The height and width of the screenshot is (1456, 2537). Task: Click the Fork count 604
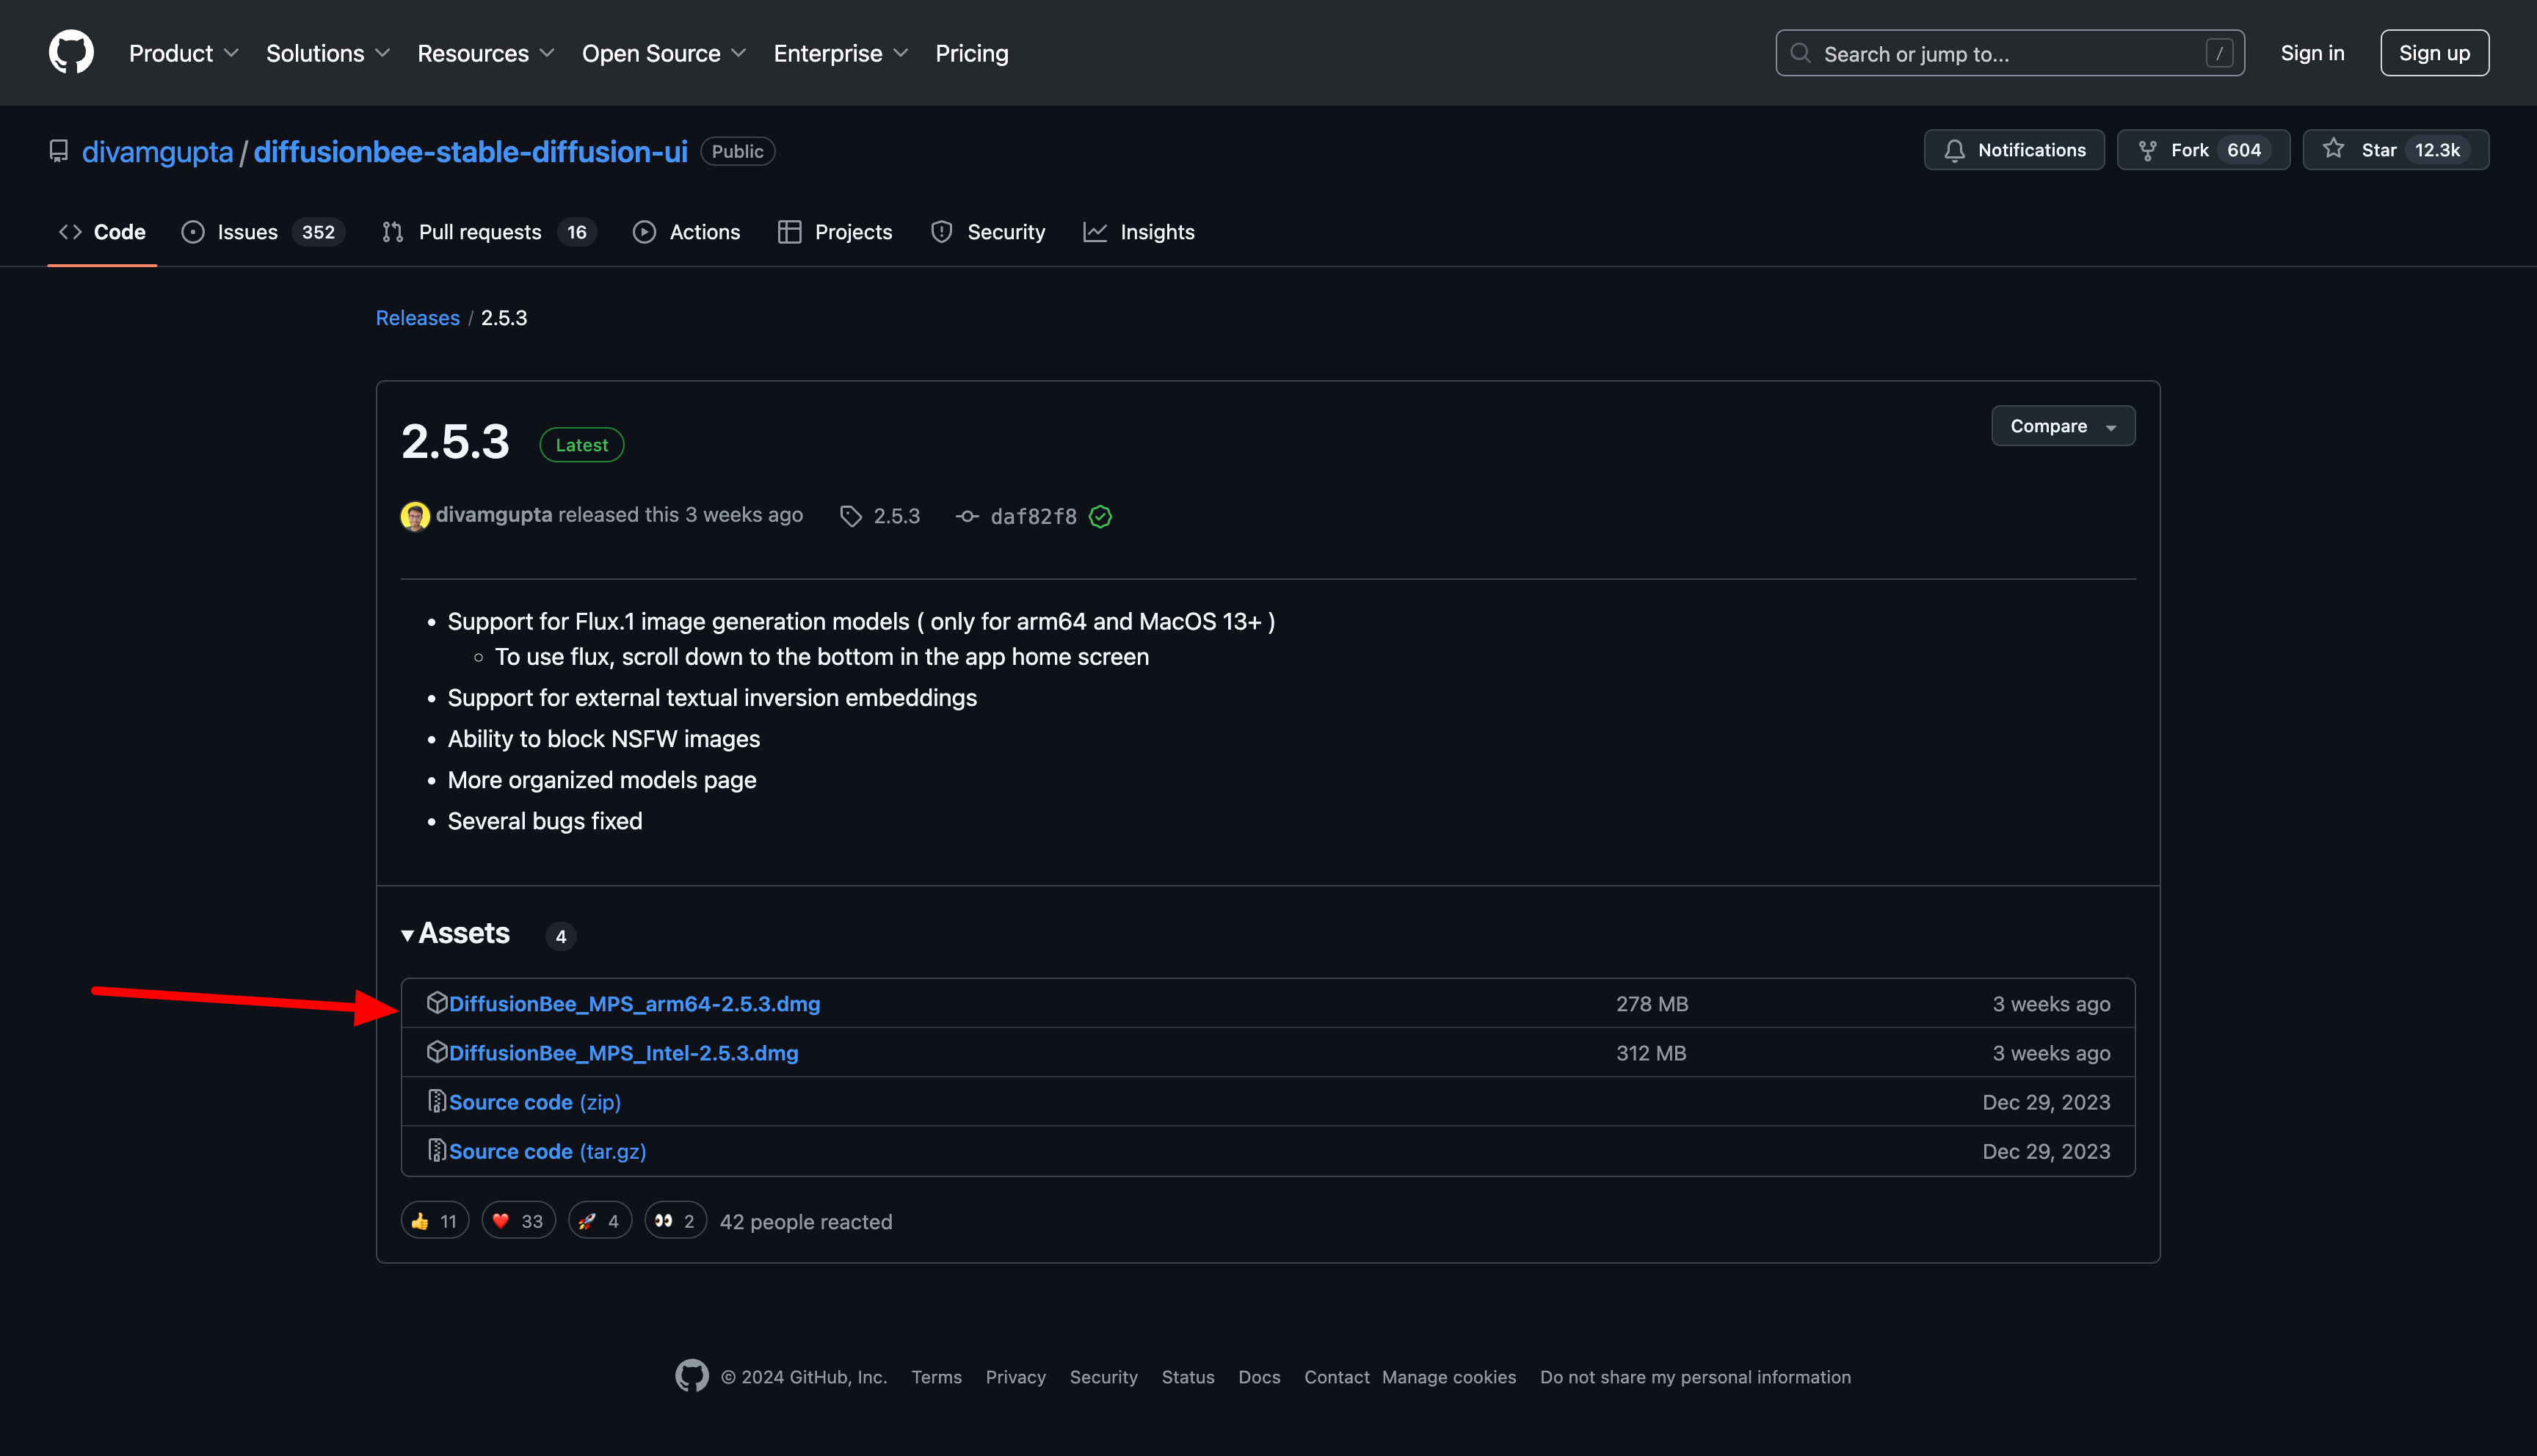coord(2244,150)
